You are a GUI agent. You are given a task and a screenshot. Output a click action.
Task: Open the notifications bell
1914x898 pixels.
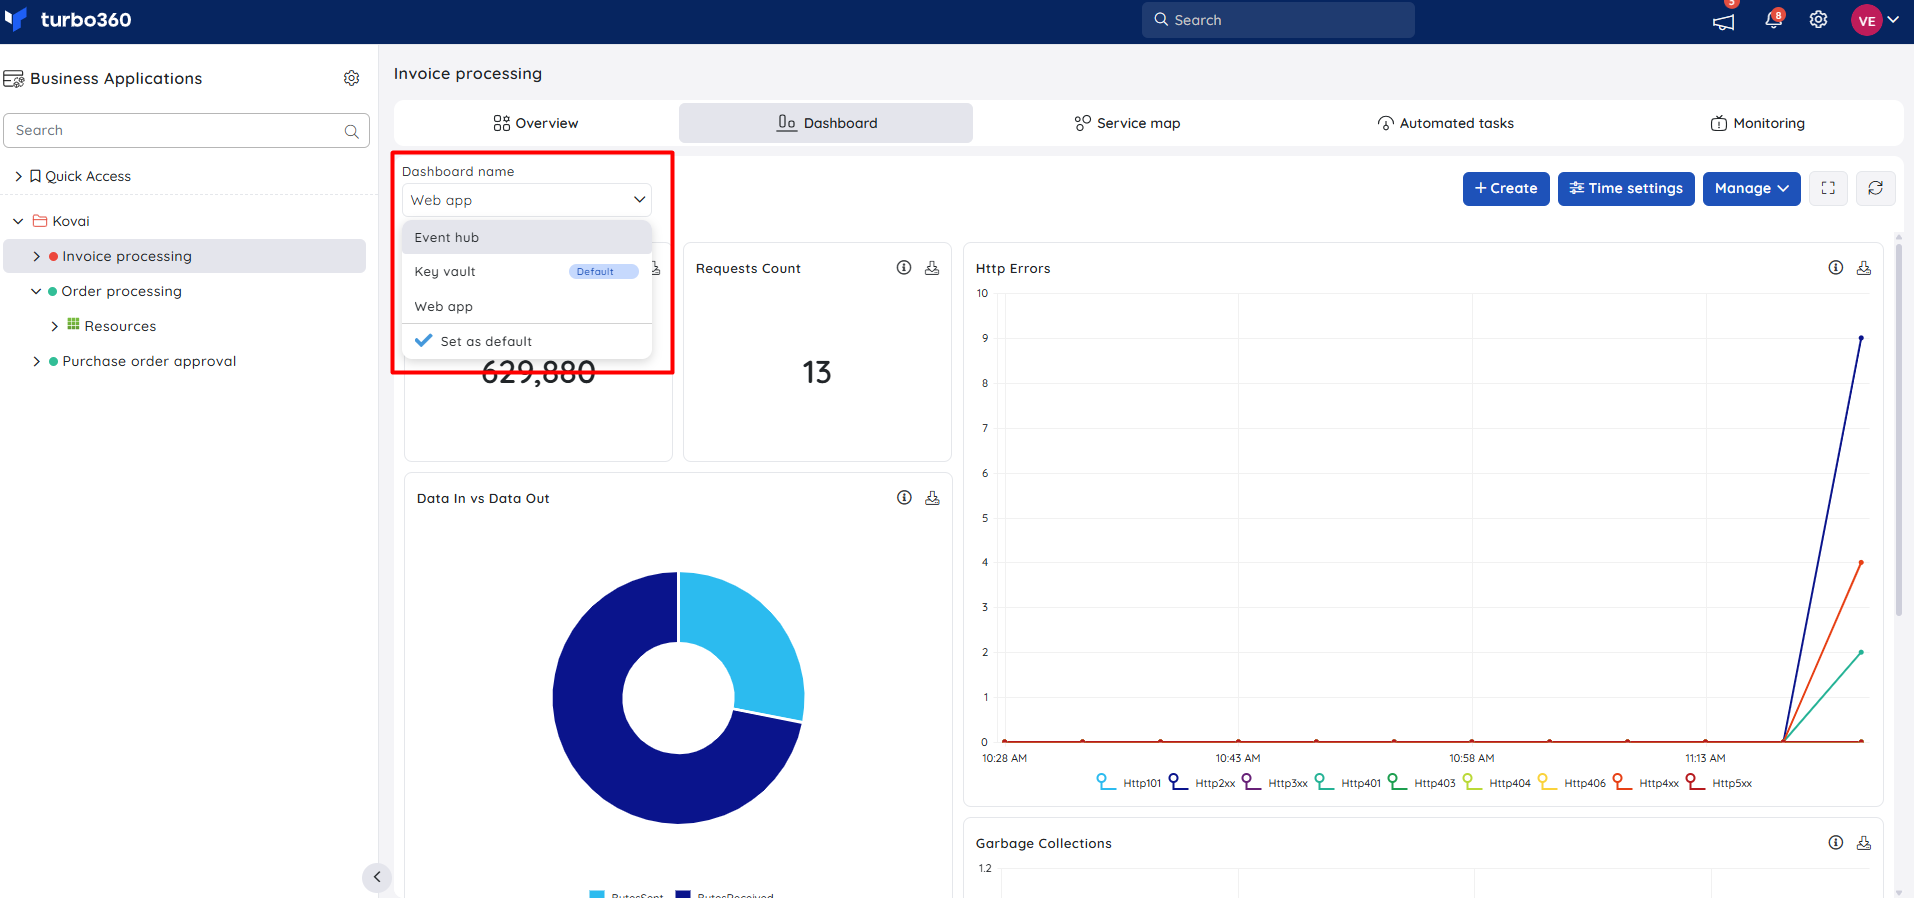(x=1773, y=19)
